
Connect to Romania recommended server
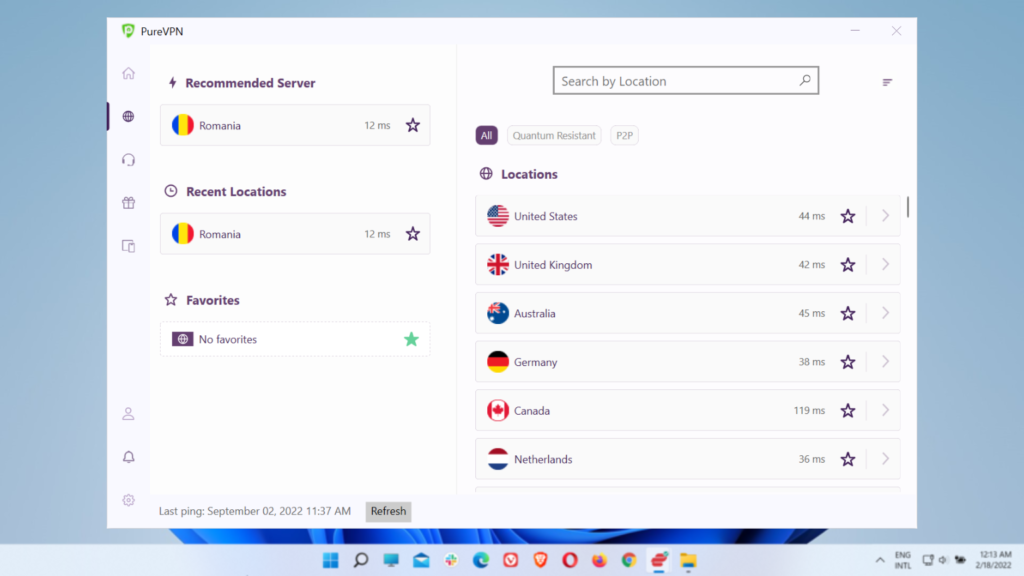[295, 125]
